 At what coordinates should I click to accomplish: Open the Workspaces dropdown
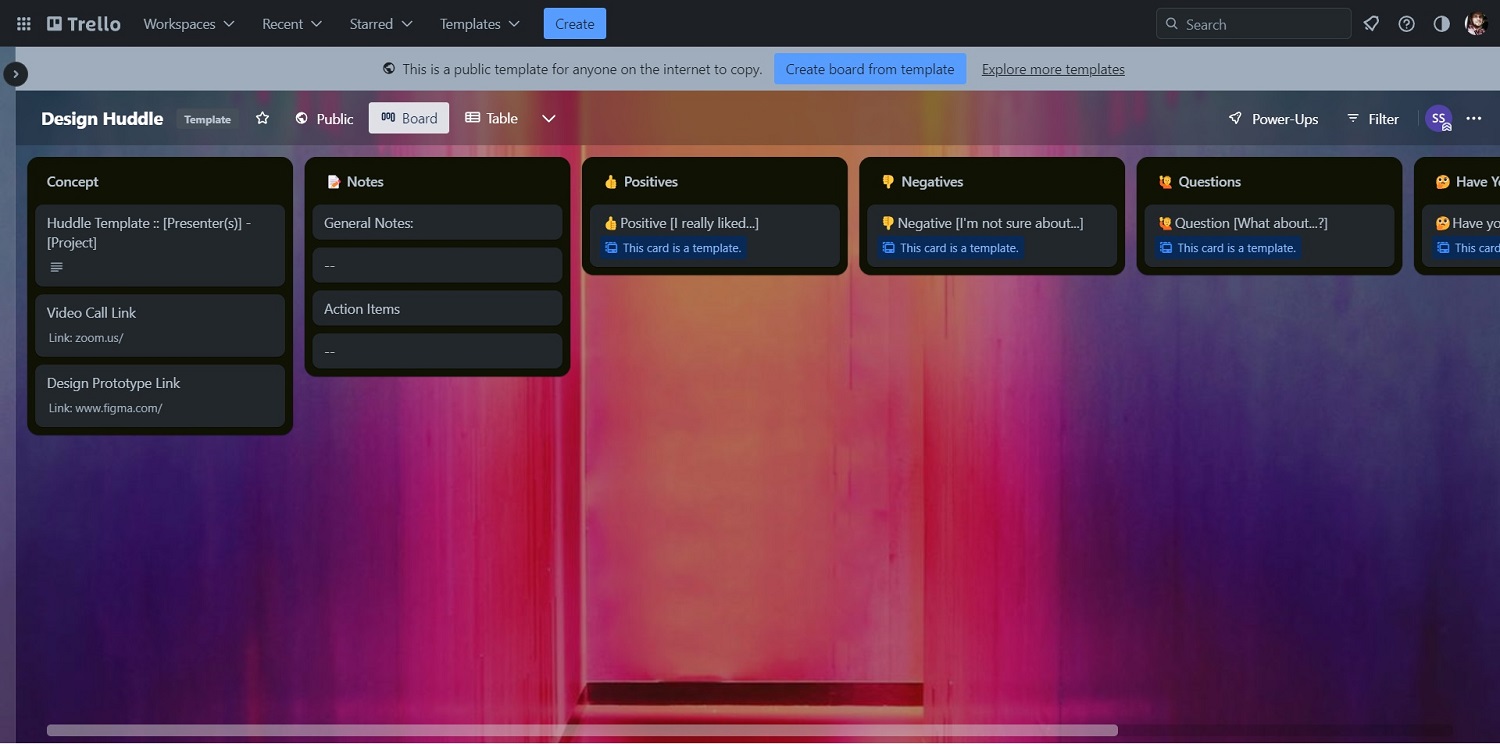click(x=188, y=23)
